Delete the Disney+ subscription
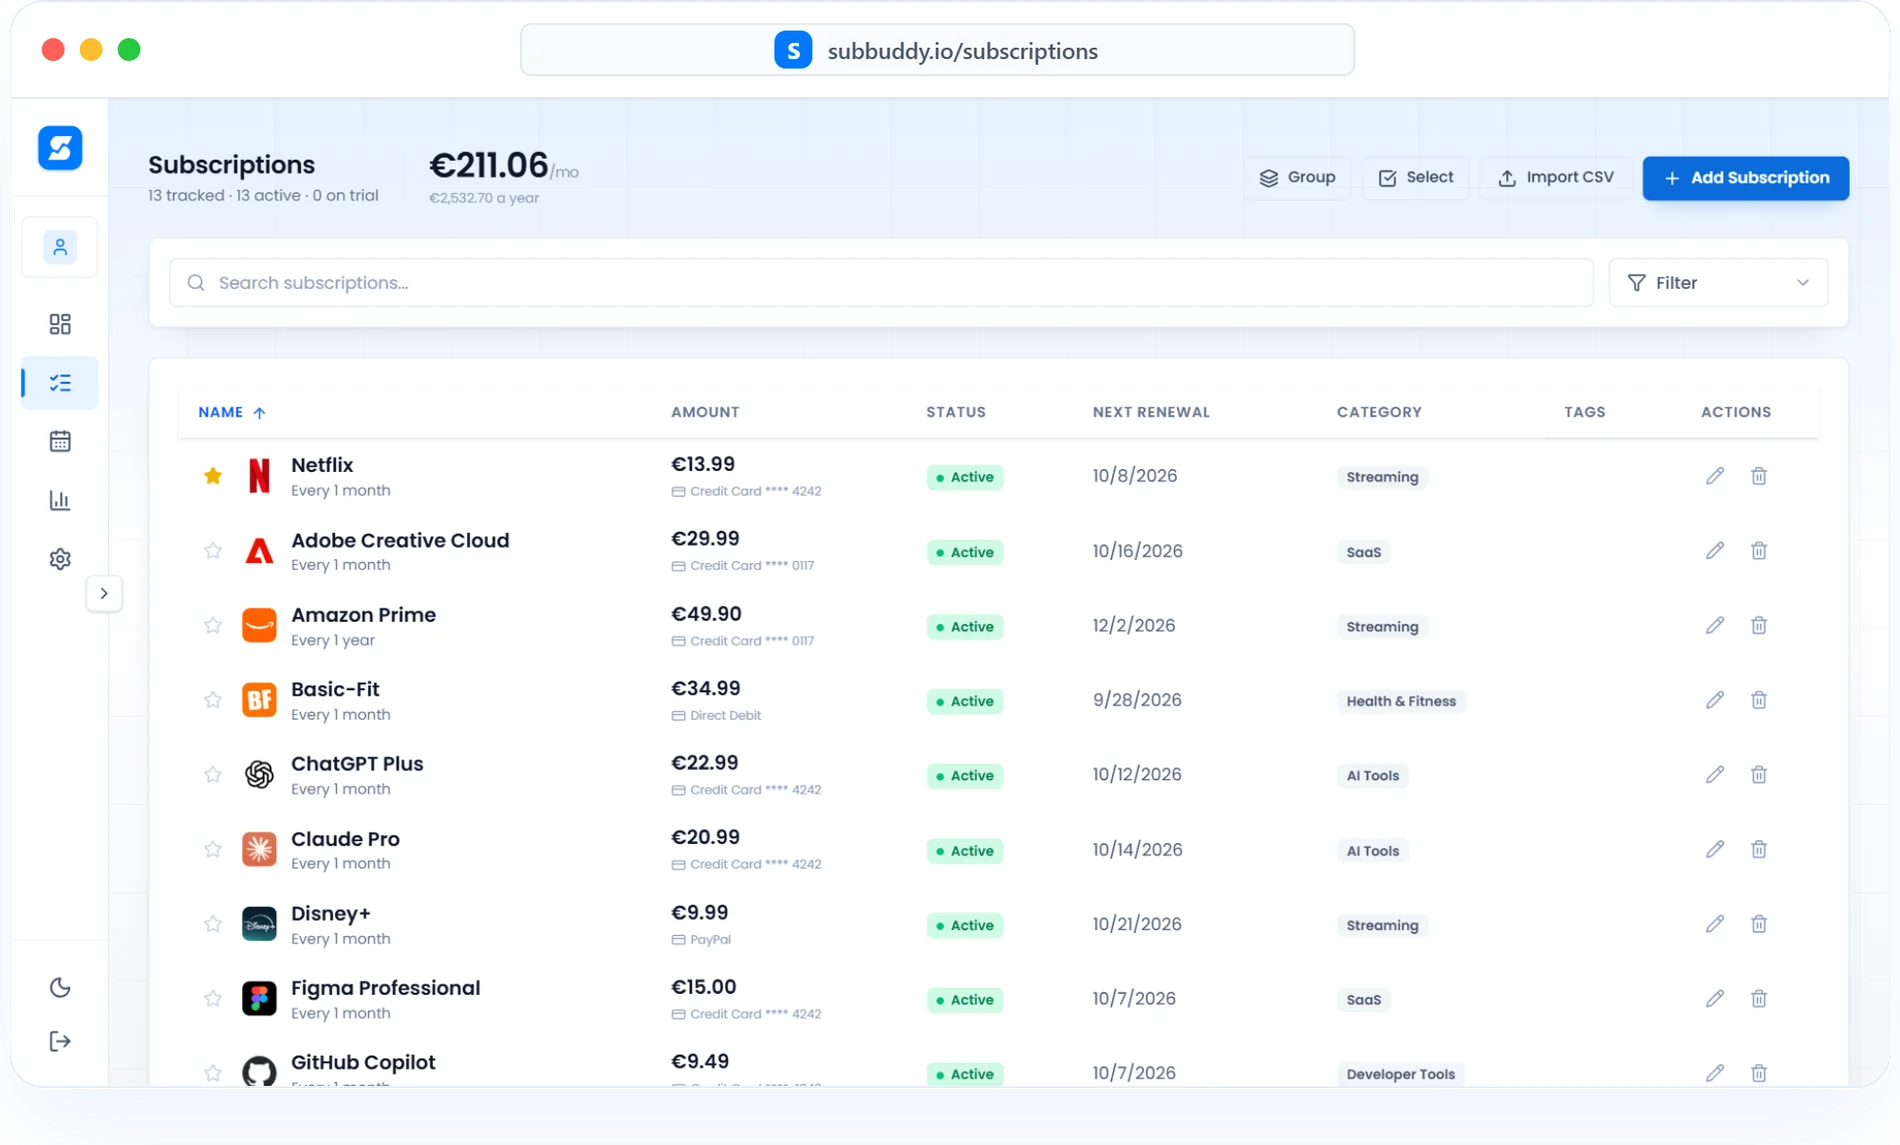Screen dimensions: 1900x1145 click(x=1759, y=924)
